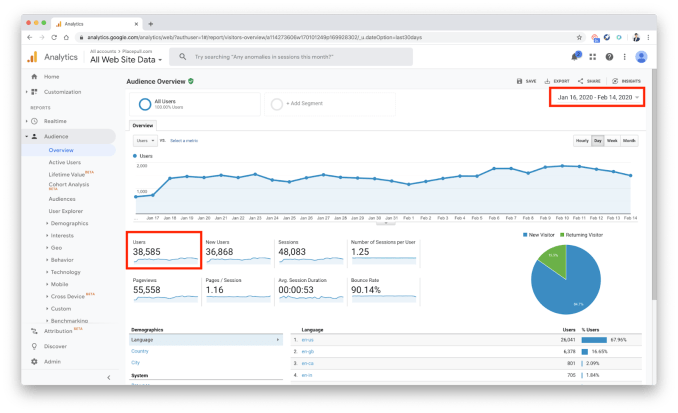The width and height of the screenshot is (678, 413).
Task: Select Active Users in sidebar
Action: [x=65, y=162]
